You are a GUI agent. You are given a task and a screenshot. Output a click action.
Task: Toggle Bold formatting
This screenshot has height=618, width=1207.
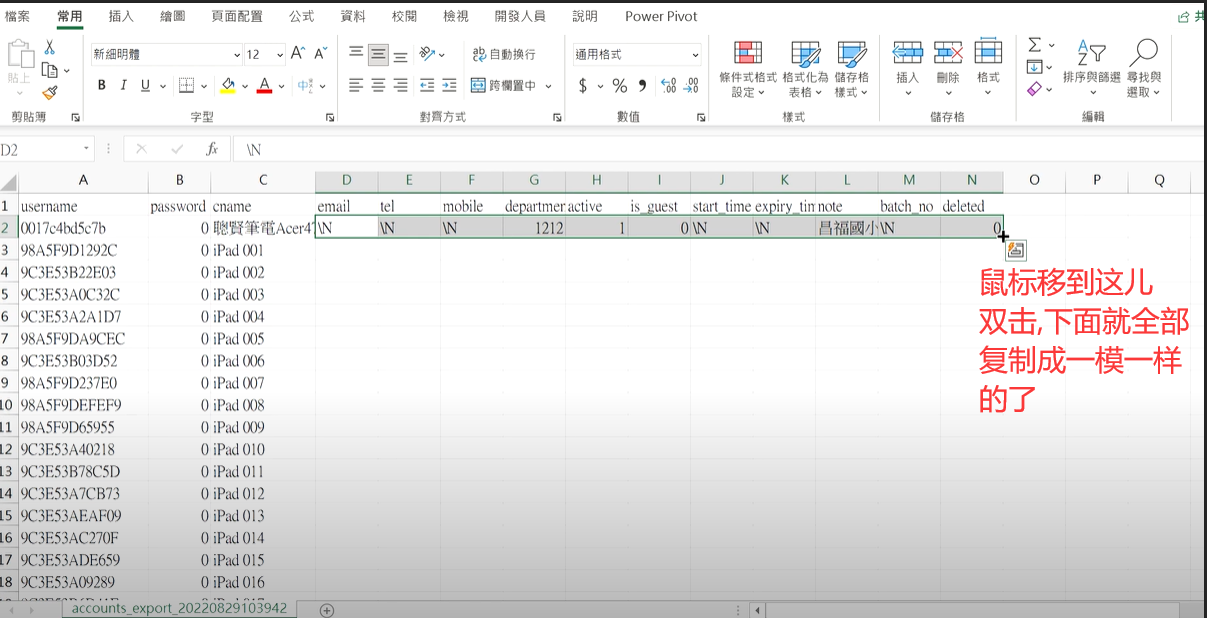[x=102, y=86]
